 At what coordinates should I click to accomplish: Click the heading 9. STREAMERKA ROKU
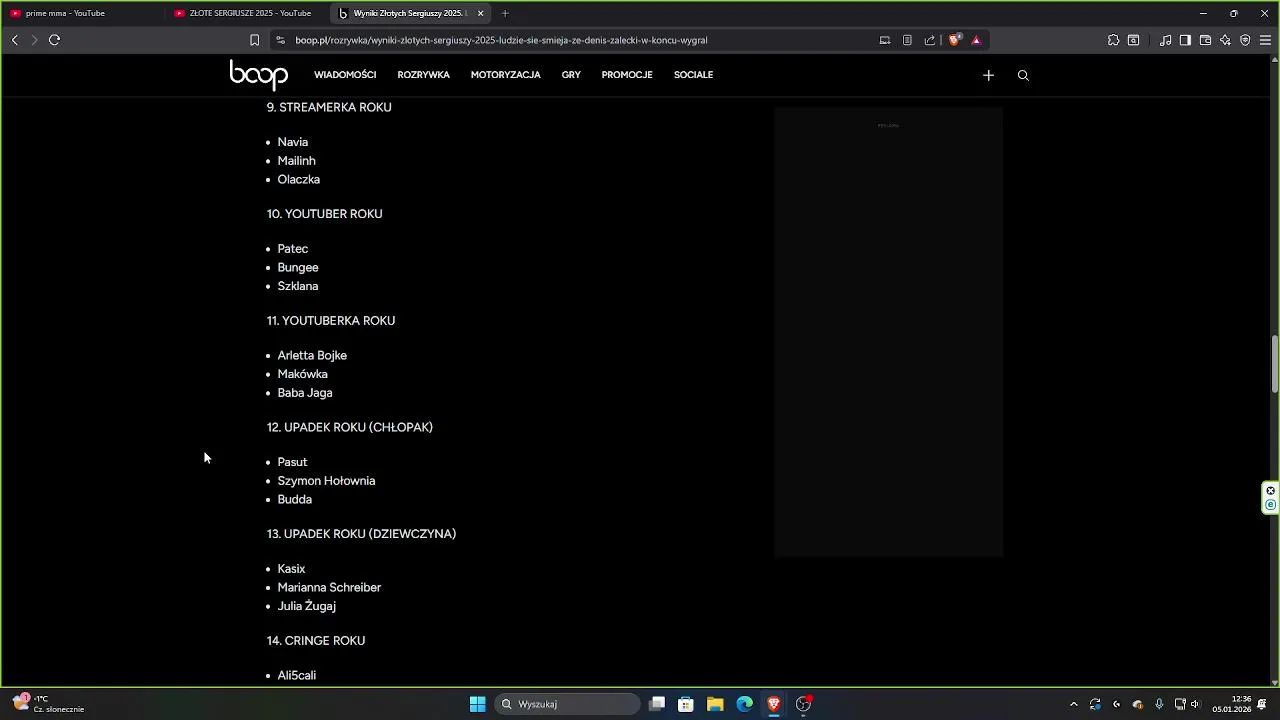329,107
